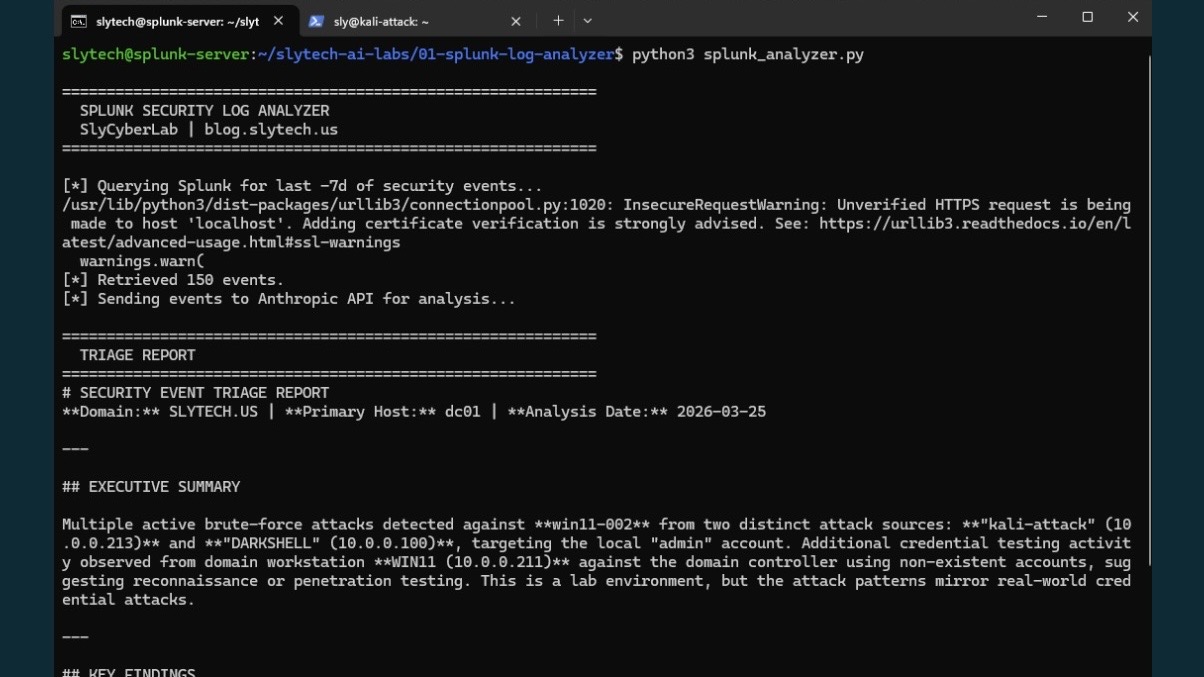Screen dimensions: 1204x677
Task: Click the 'Querying Splunk for last -7d' line
Action: pos(302,186)
